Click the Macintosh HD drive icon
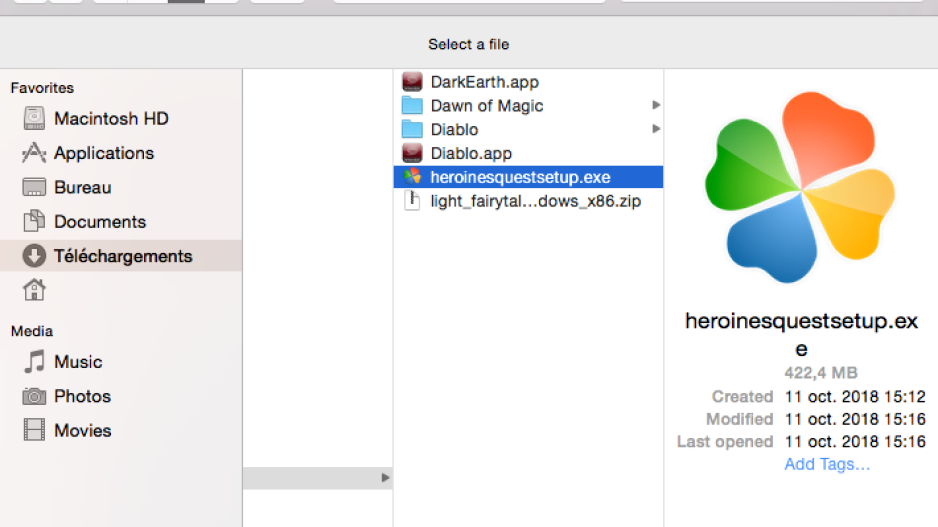Image resolution: width=938 pixels, height=527 pixels. 34,118
